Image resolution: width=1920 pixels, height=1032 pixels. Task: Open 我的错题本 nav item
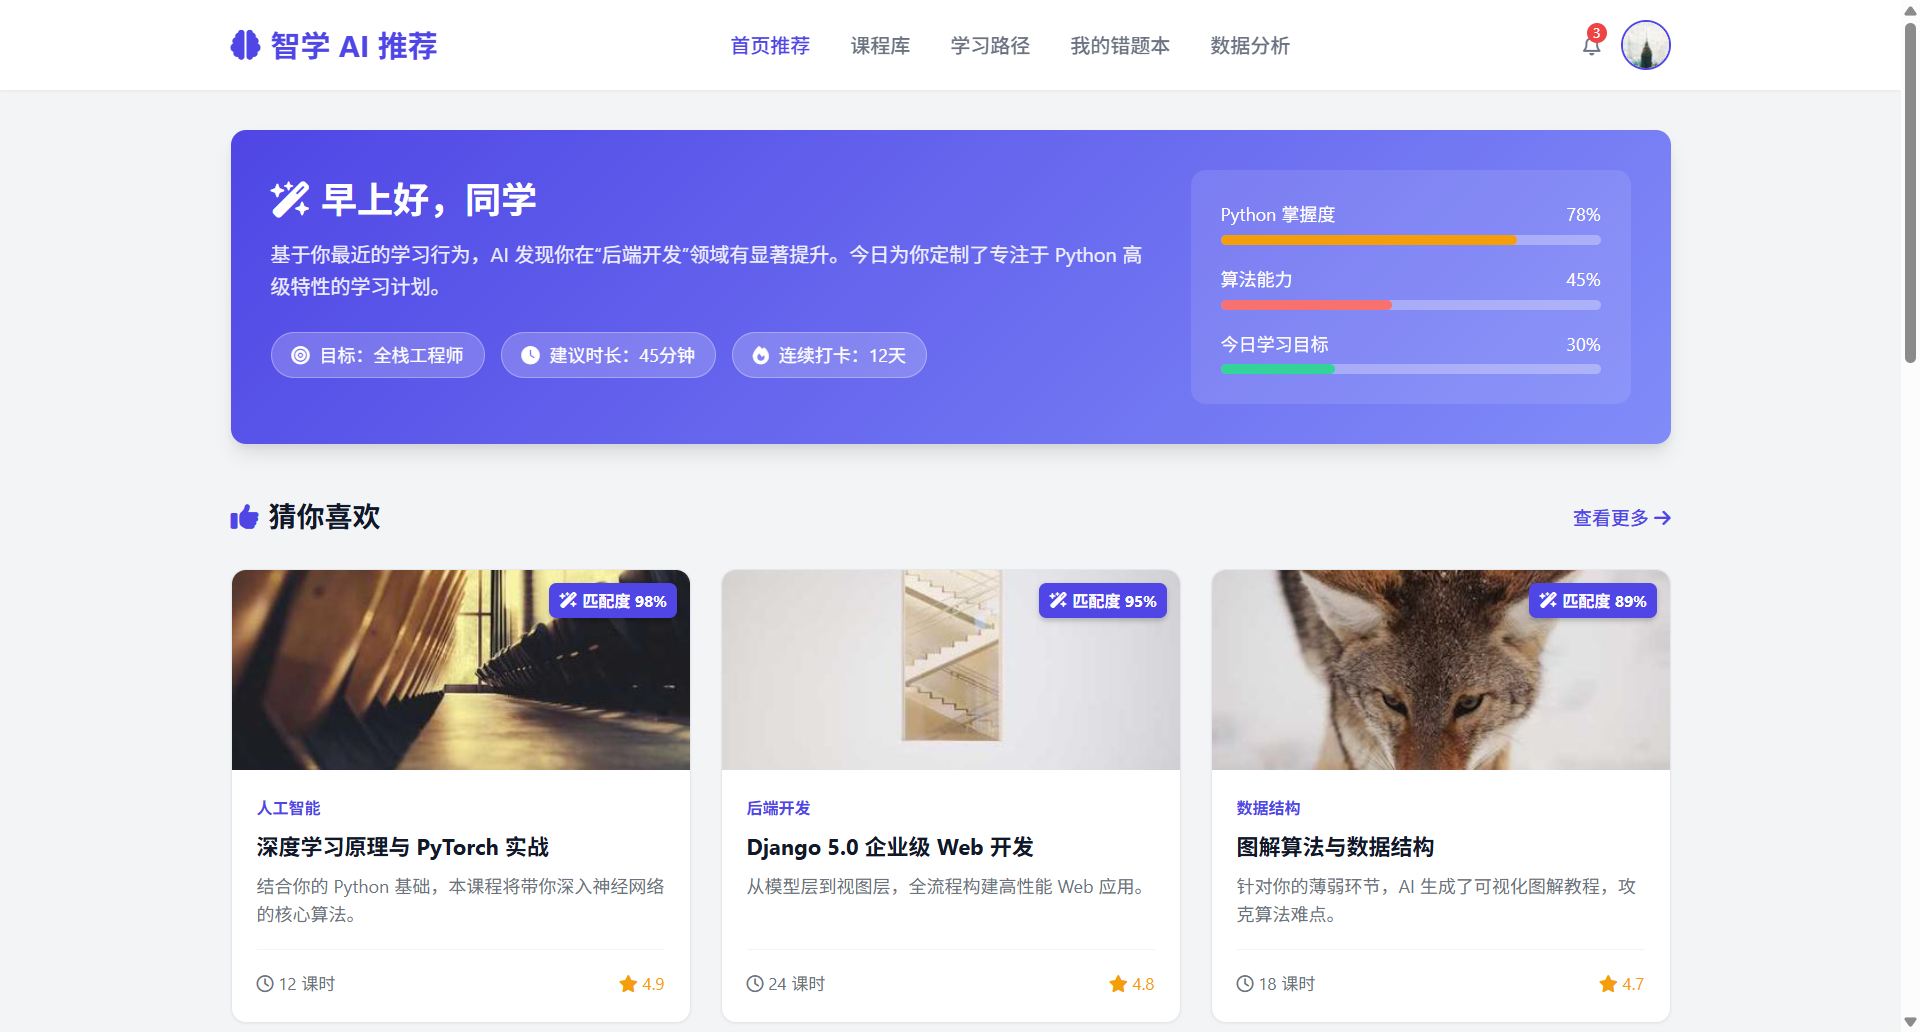[x=1120, y=46]
